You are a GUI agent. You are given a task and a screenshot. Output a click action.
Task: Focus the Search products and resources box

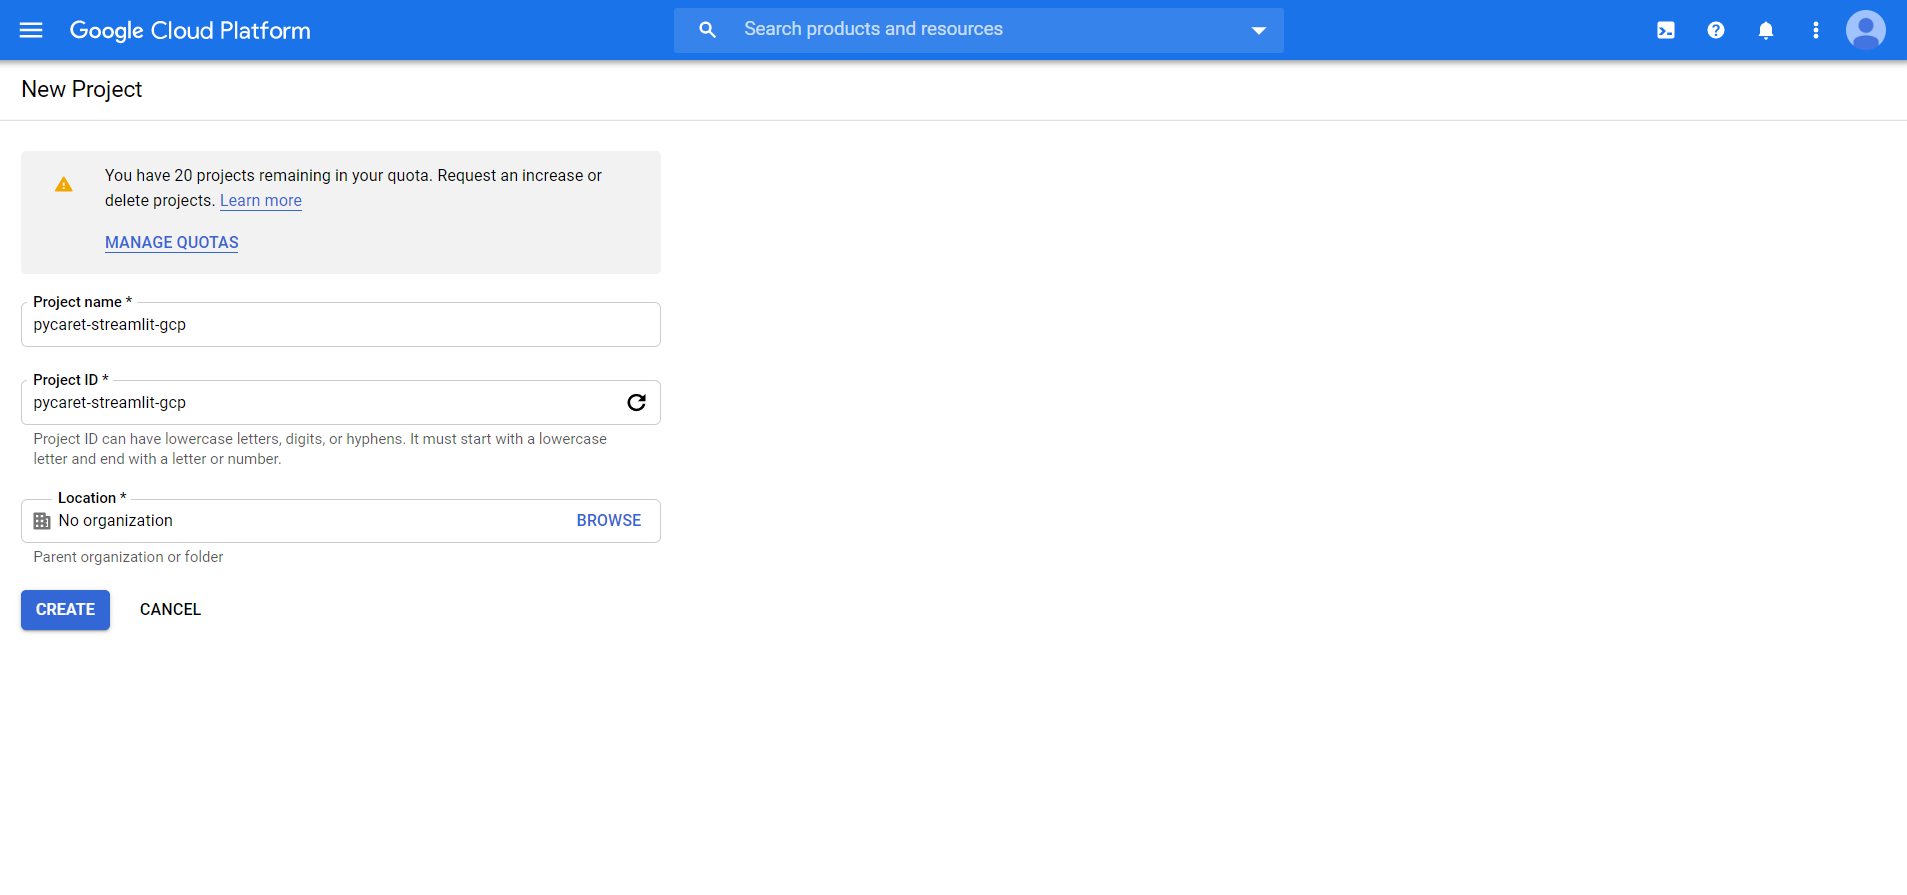click(x=978, y=30)
